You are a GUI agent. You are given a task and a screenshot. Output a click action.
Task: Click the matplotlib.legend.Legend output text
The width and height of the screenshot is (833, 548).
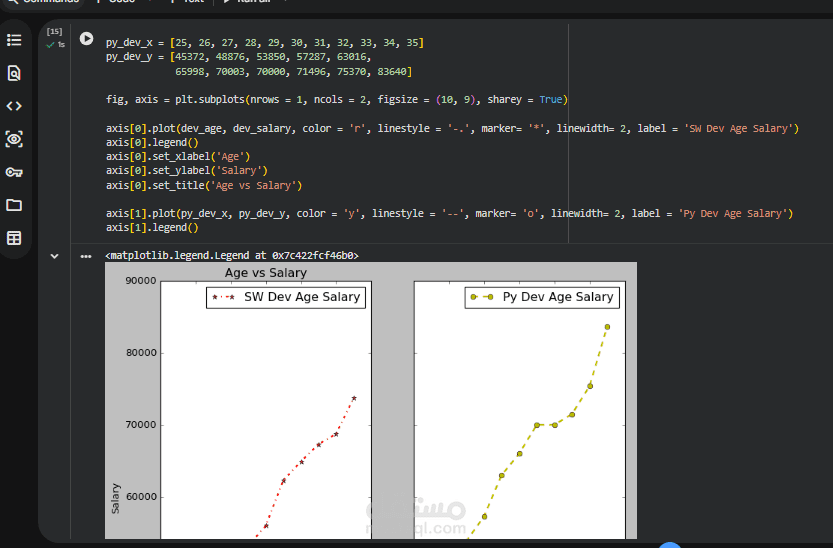click(232, 255)
